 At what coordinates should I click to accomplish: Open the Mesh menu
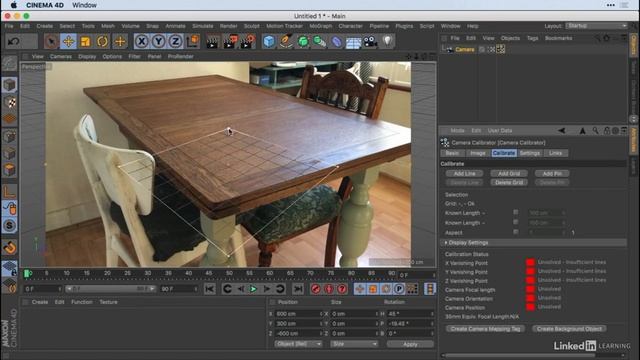tap(108, 26)
